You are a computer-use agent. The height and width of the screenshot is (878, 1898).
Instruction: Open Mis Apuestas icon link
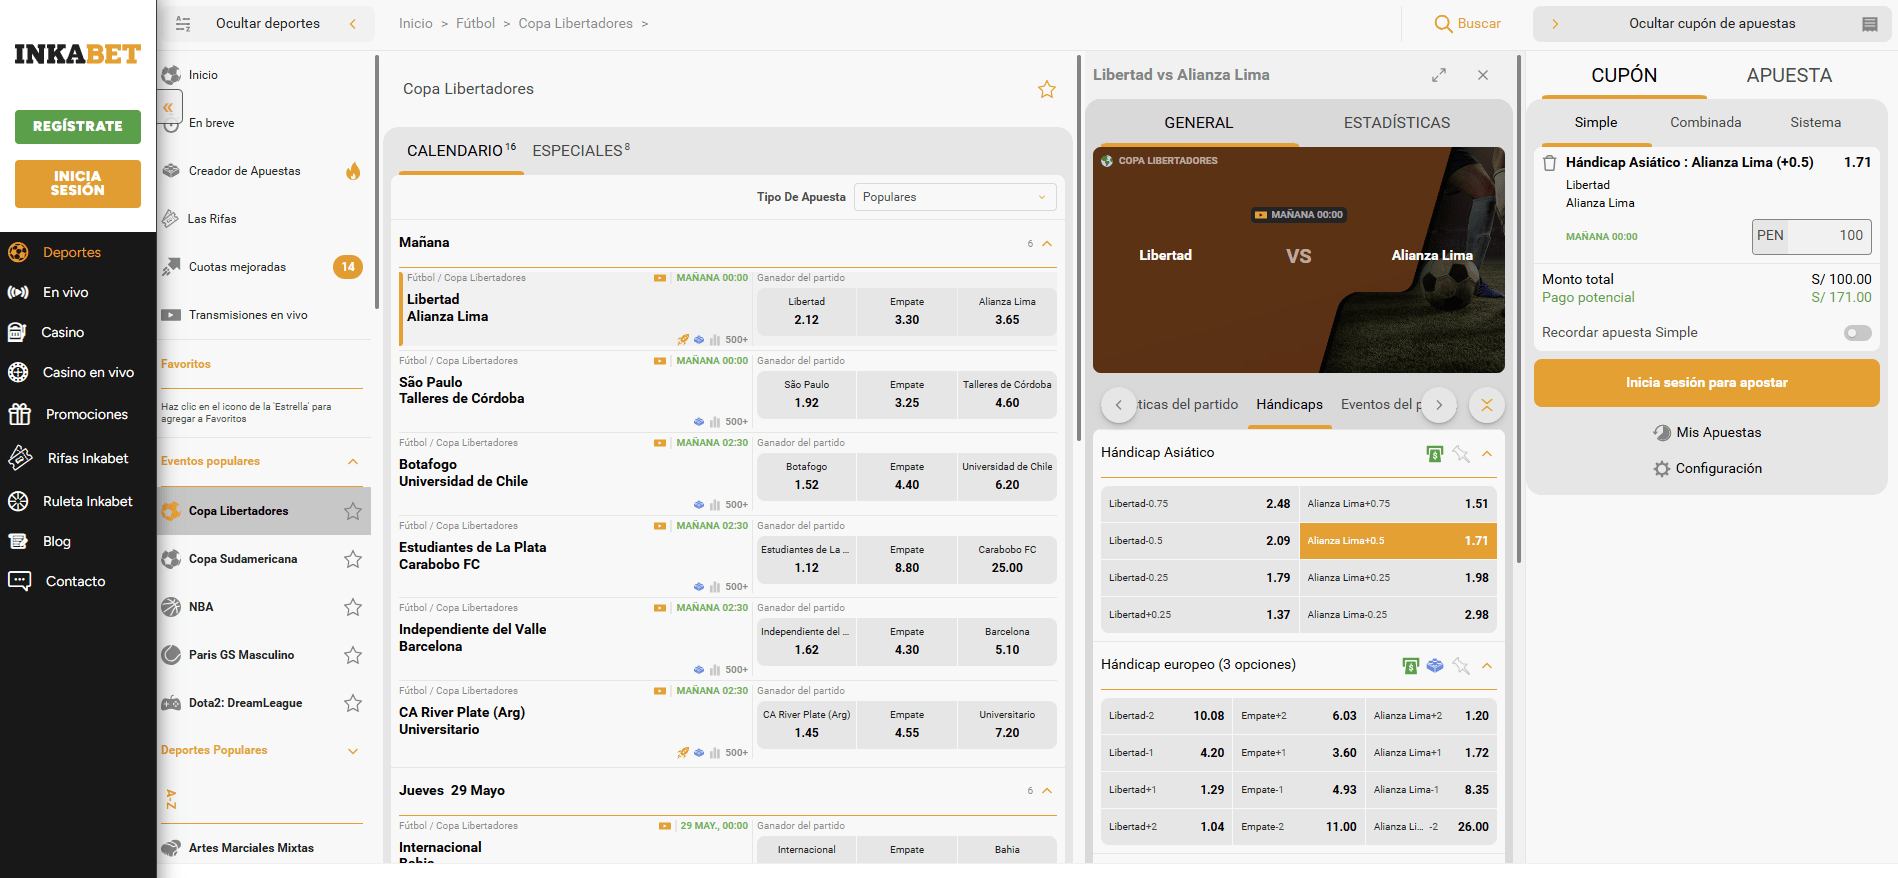click(1662, 433)
